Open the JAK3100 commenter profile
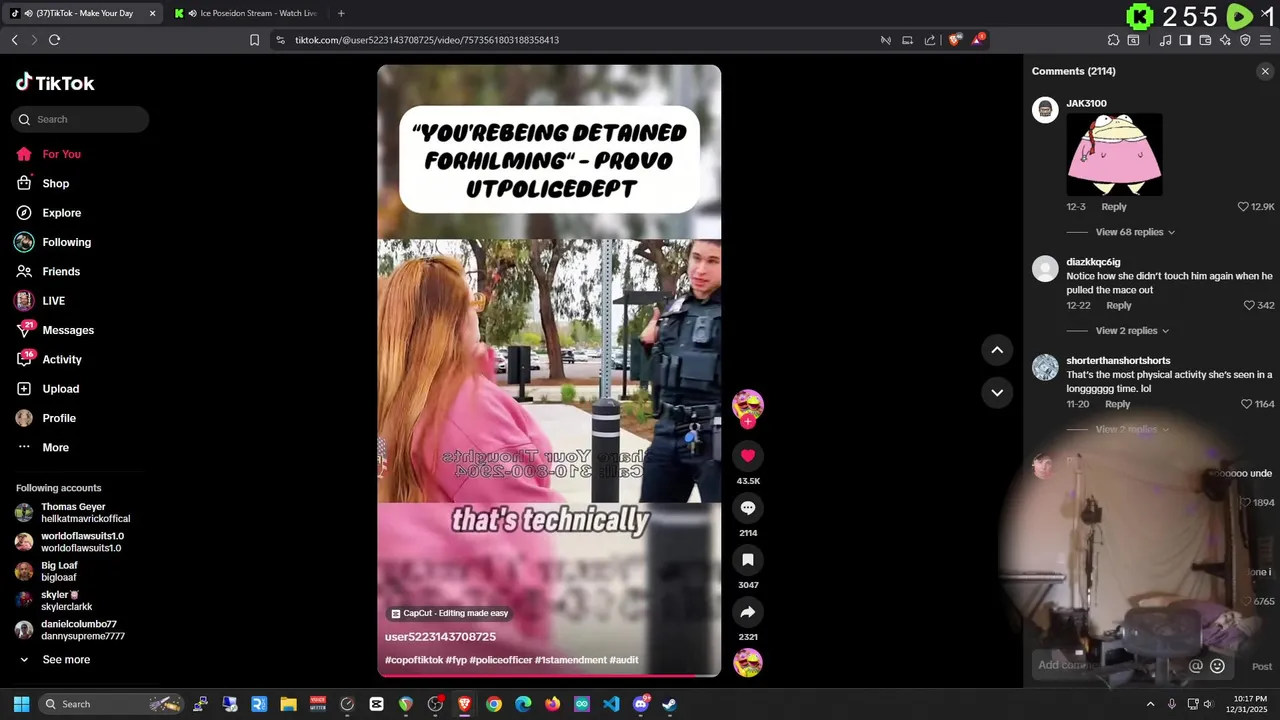 (x=1086, y=104)
